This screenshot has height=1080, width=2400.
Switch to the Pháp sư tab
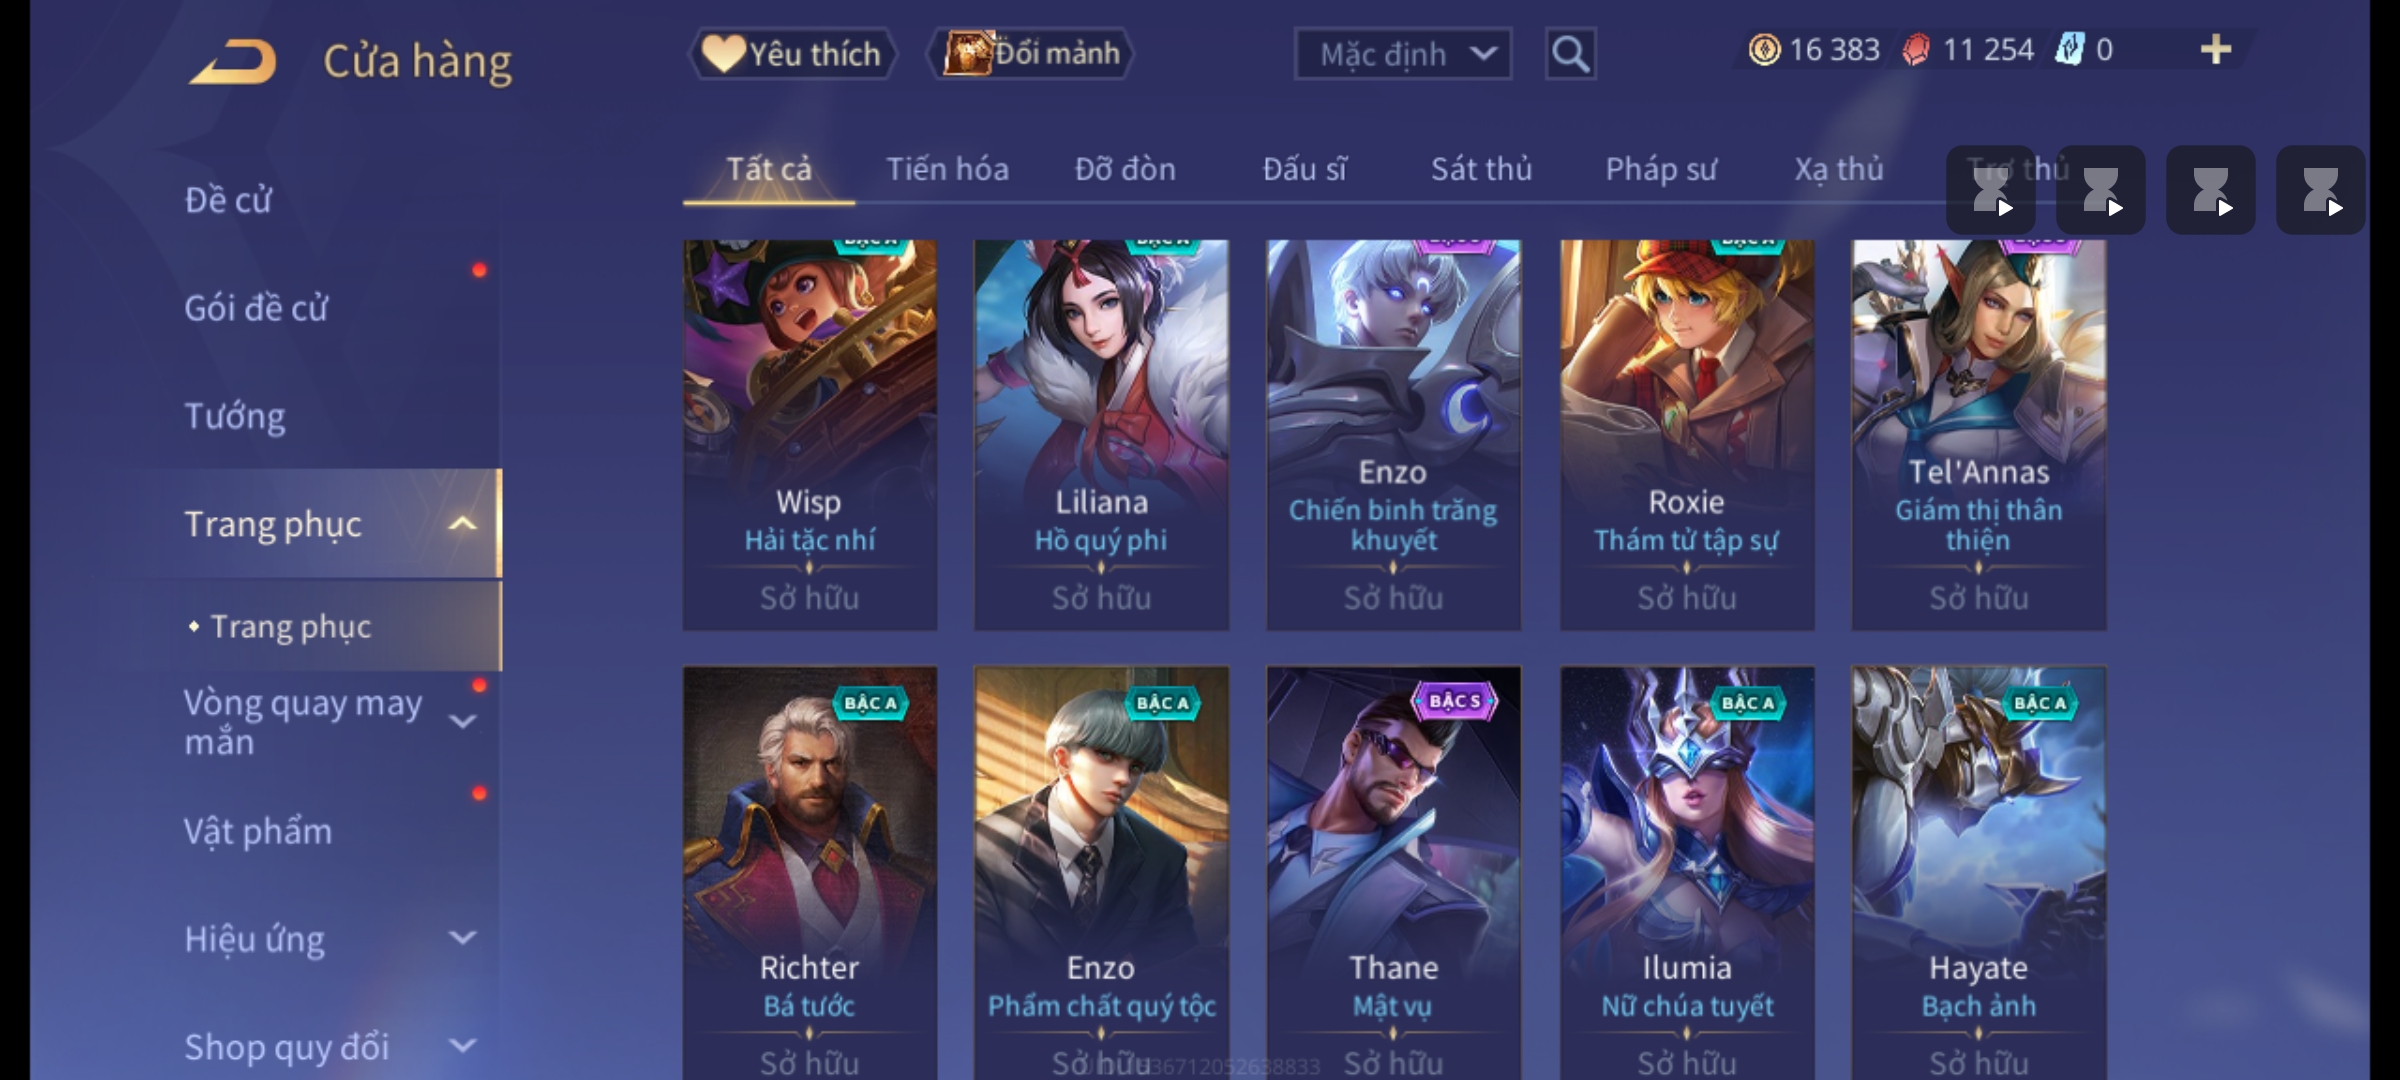[1660, 169]
